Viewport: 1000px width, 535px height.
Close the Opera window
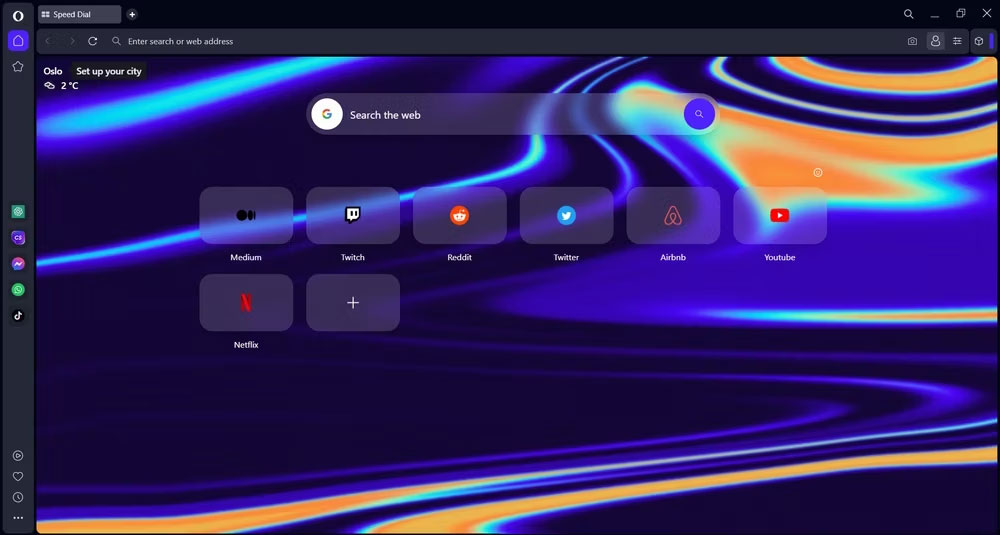987,13
